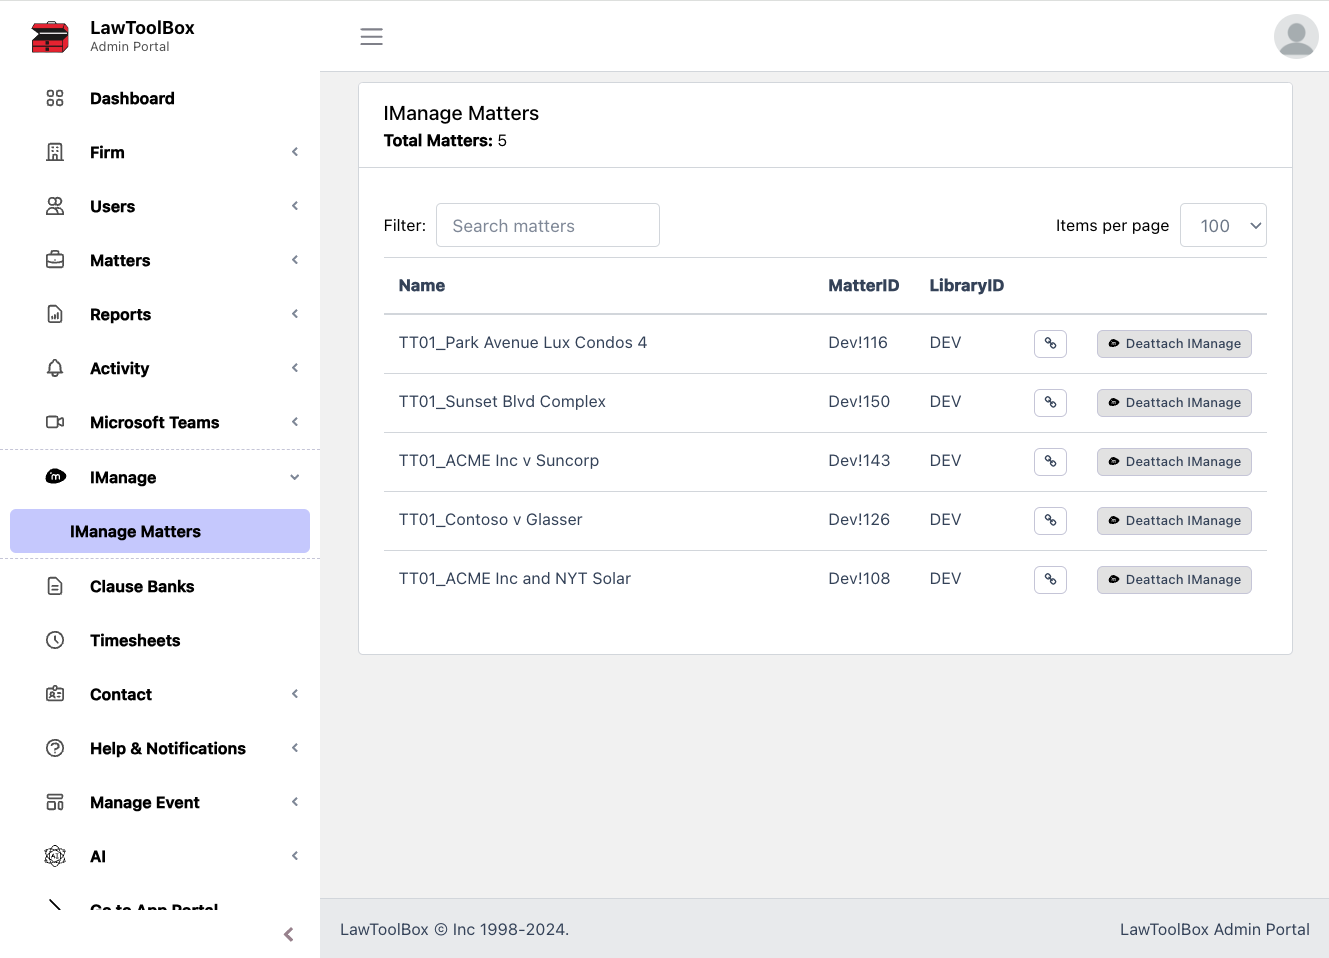1329x958 pixels.
Task: Click the Microsoft Teams camera icon
Action: [55, 422]
